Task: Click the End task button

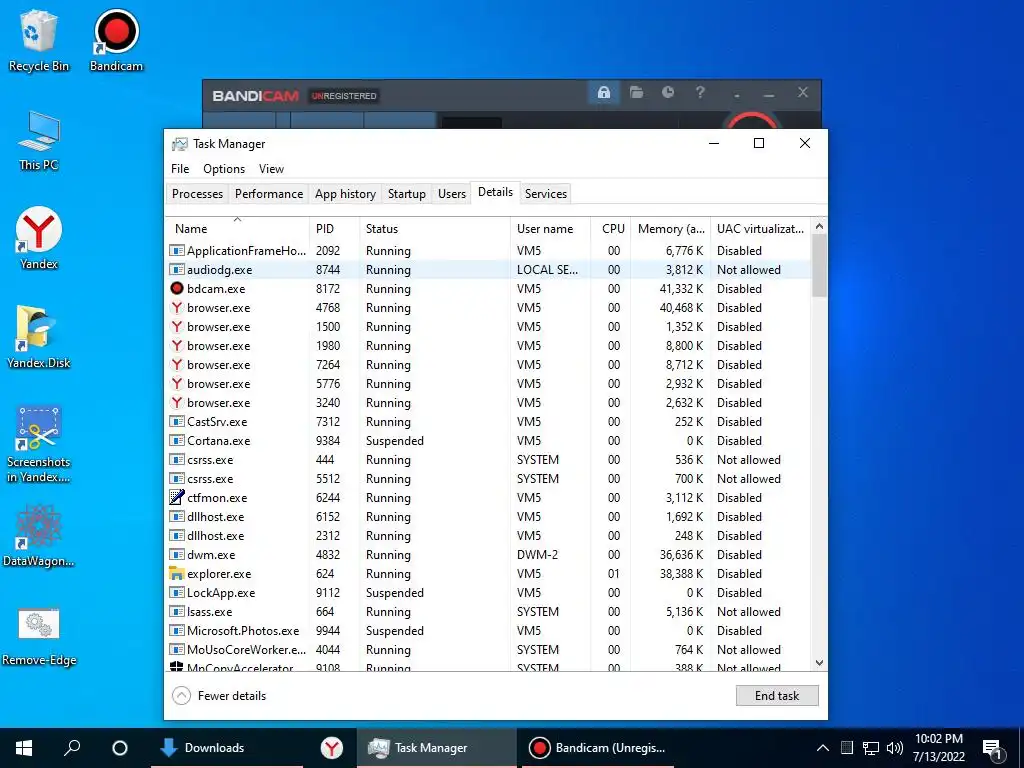Action: (777, 696)
